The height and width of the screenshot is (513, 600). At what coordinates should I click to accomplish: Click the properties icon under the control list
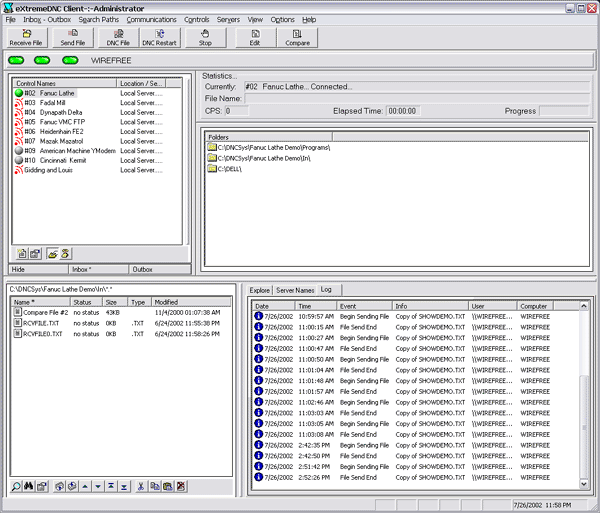point(35,253)
